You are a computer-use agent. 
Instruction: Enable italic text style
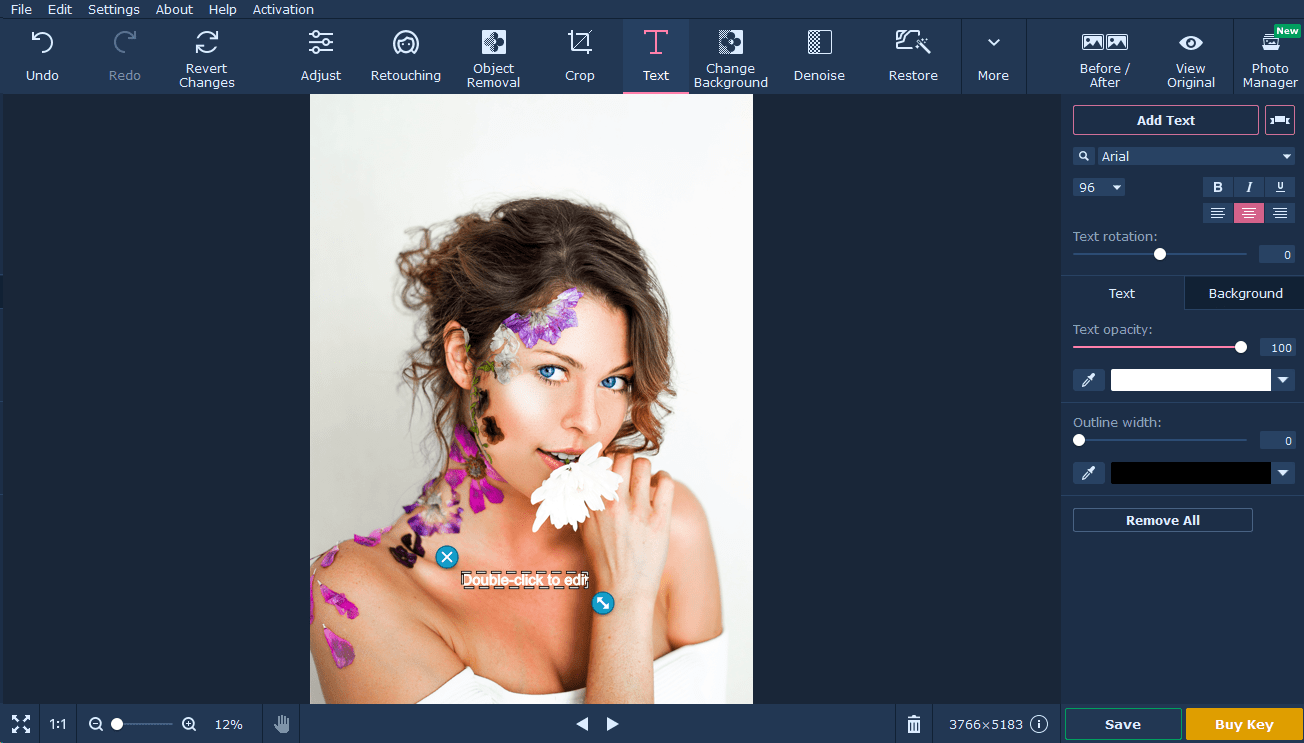[x=1248, y=187]
